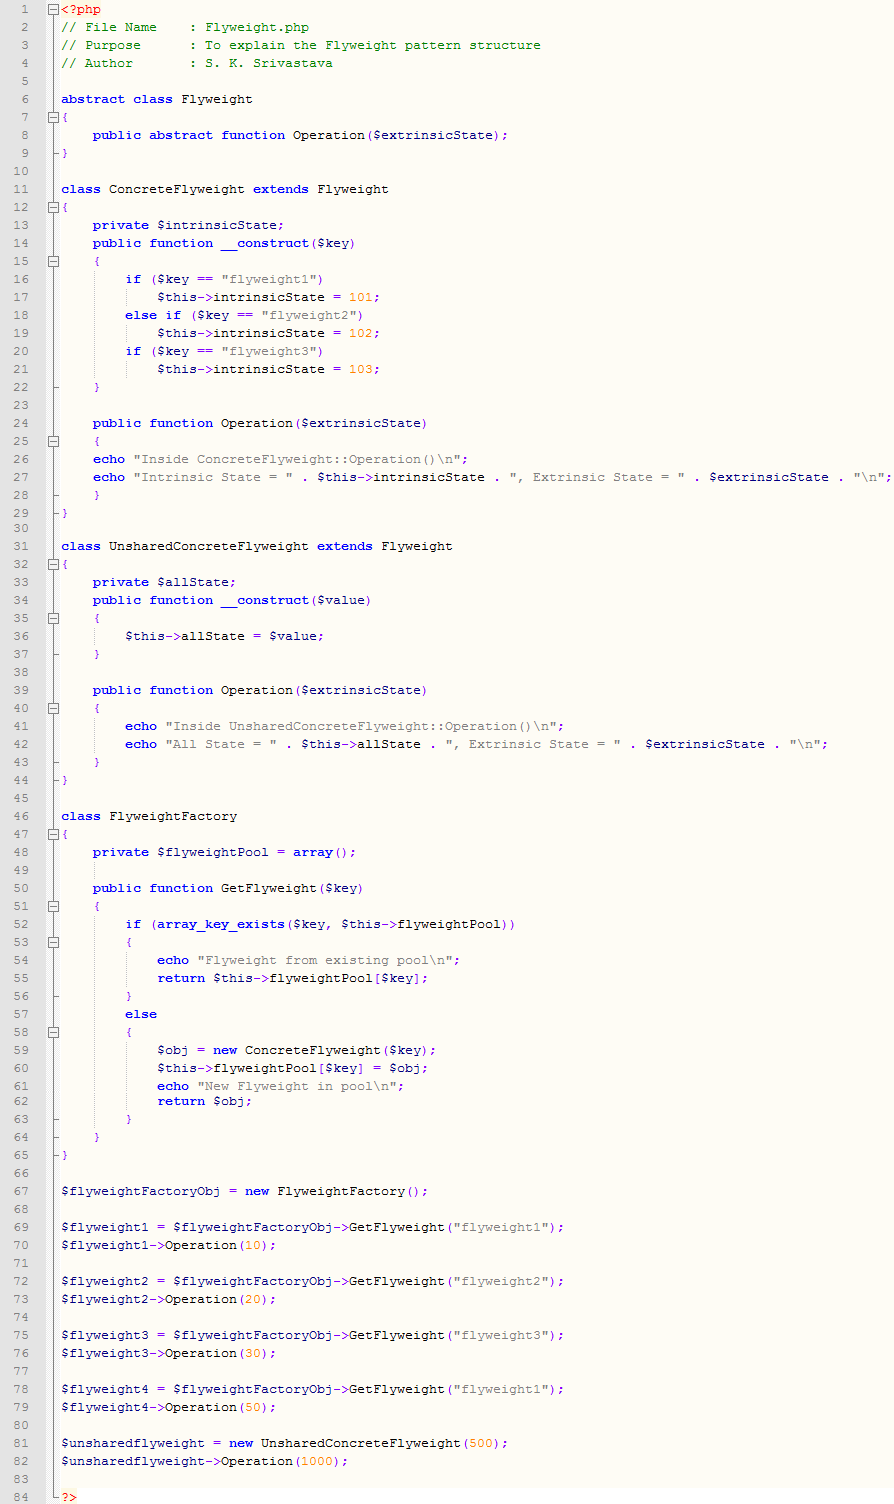Image resolution: width=894 pixels, height=1504 pixels.
Task: Click 'class UnsharedConcreteFlyweight extends Flyweight' declaration
Action: [x=257, y=546]
